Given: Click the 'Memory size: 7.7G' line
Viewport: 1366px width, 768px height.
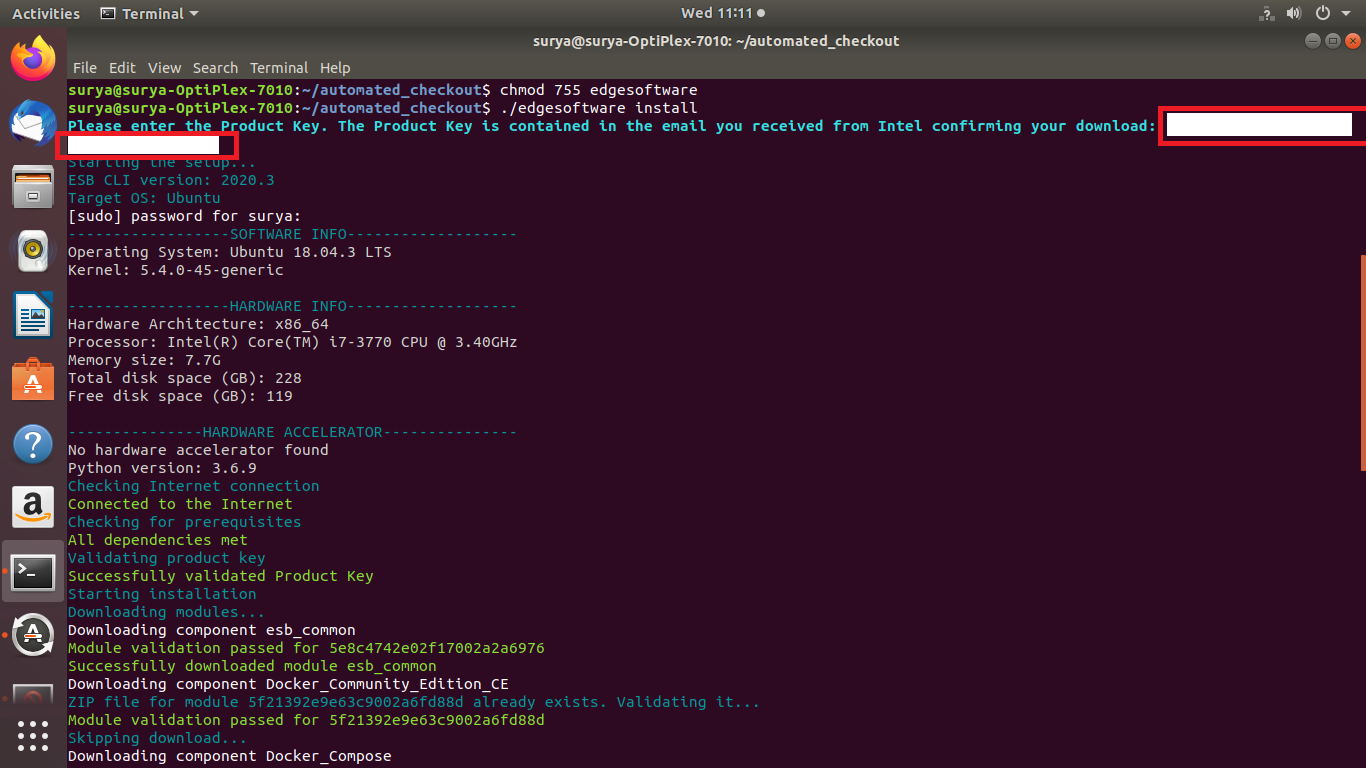Looking at the screenshot, I should [x=144, y=360].
